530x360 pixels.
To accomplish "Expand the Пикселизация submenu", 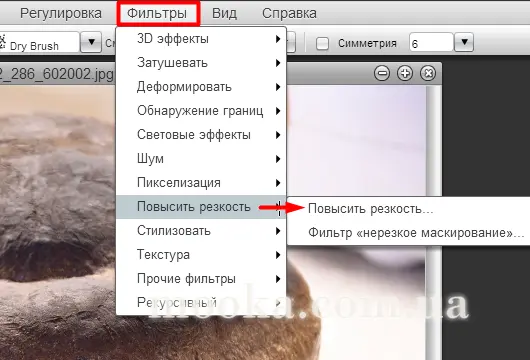I will click(x=201, y=183).
